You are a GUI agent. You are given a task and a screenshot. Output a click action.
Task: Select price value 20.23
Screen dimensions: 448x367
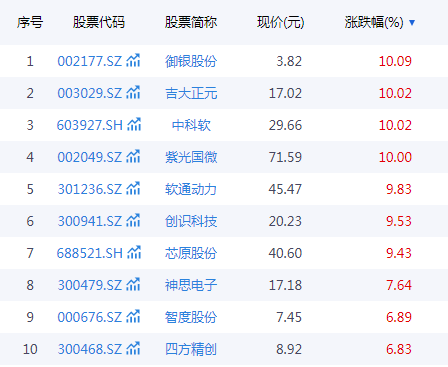click(285, 221)
